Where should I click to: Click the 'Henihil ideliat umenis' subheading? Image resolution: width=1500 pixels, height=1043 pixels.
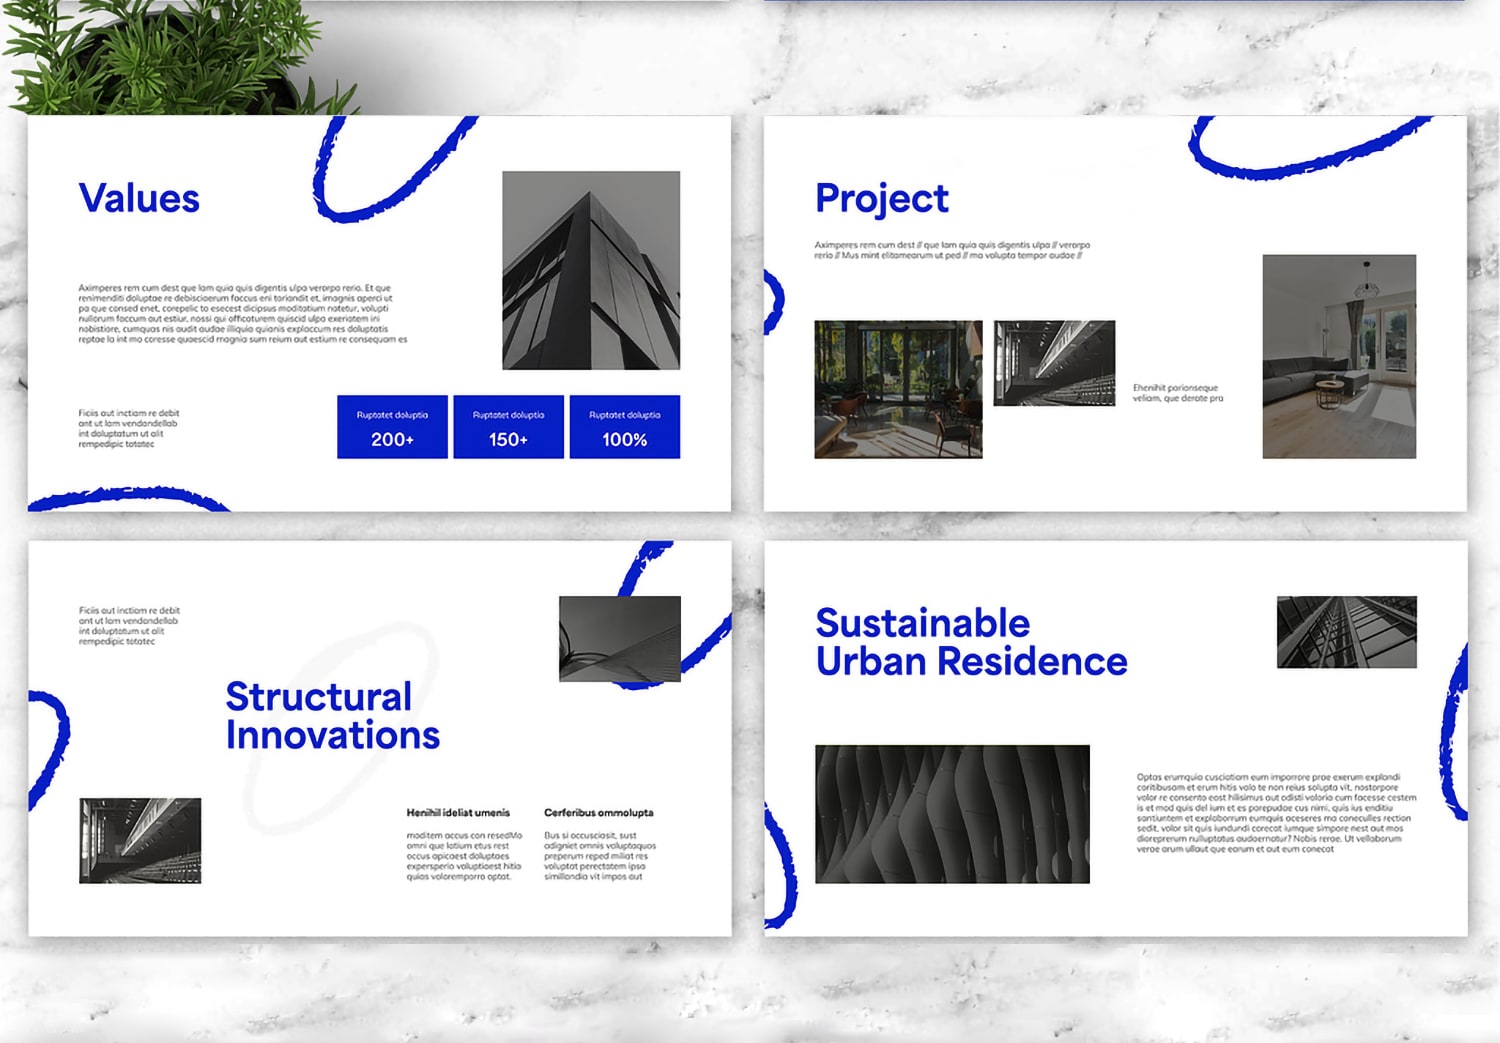click(459, 813)
